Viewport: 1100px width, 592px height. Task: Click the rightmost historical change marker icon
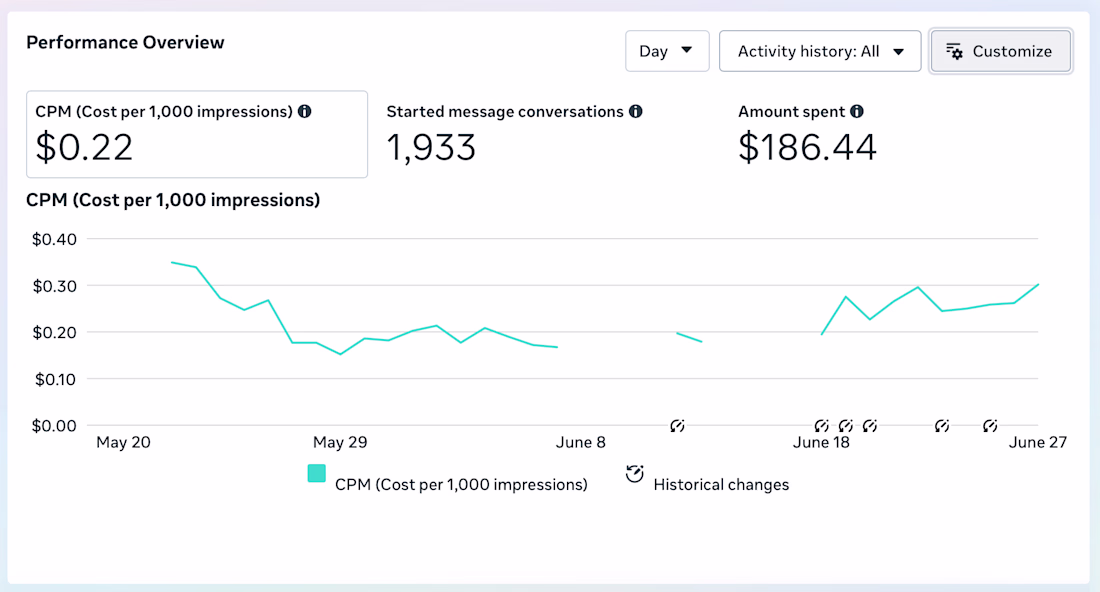pyautogui.click(x=990, y=426)
